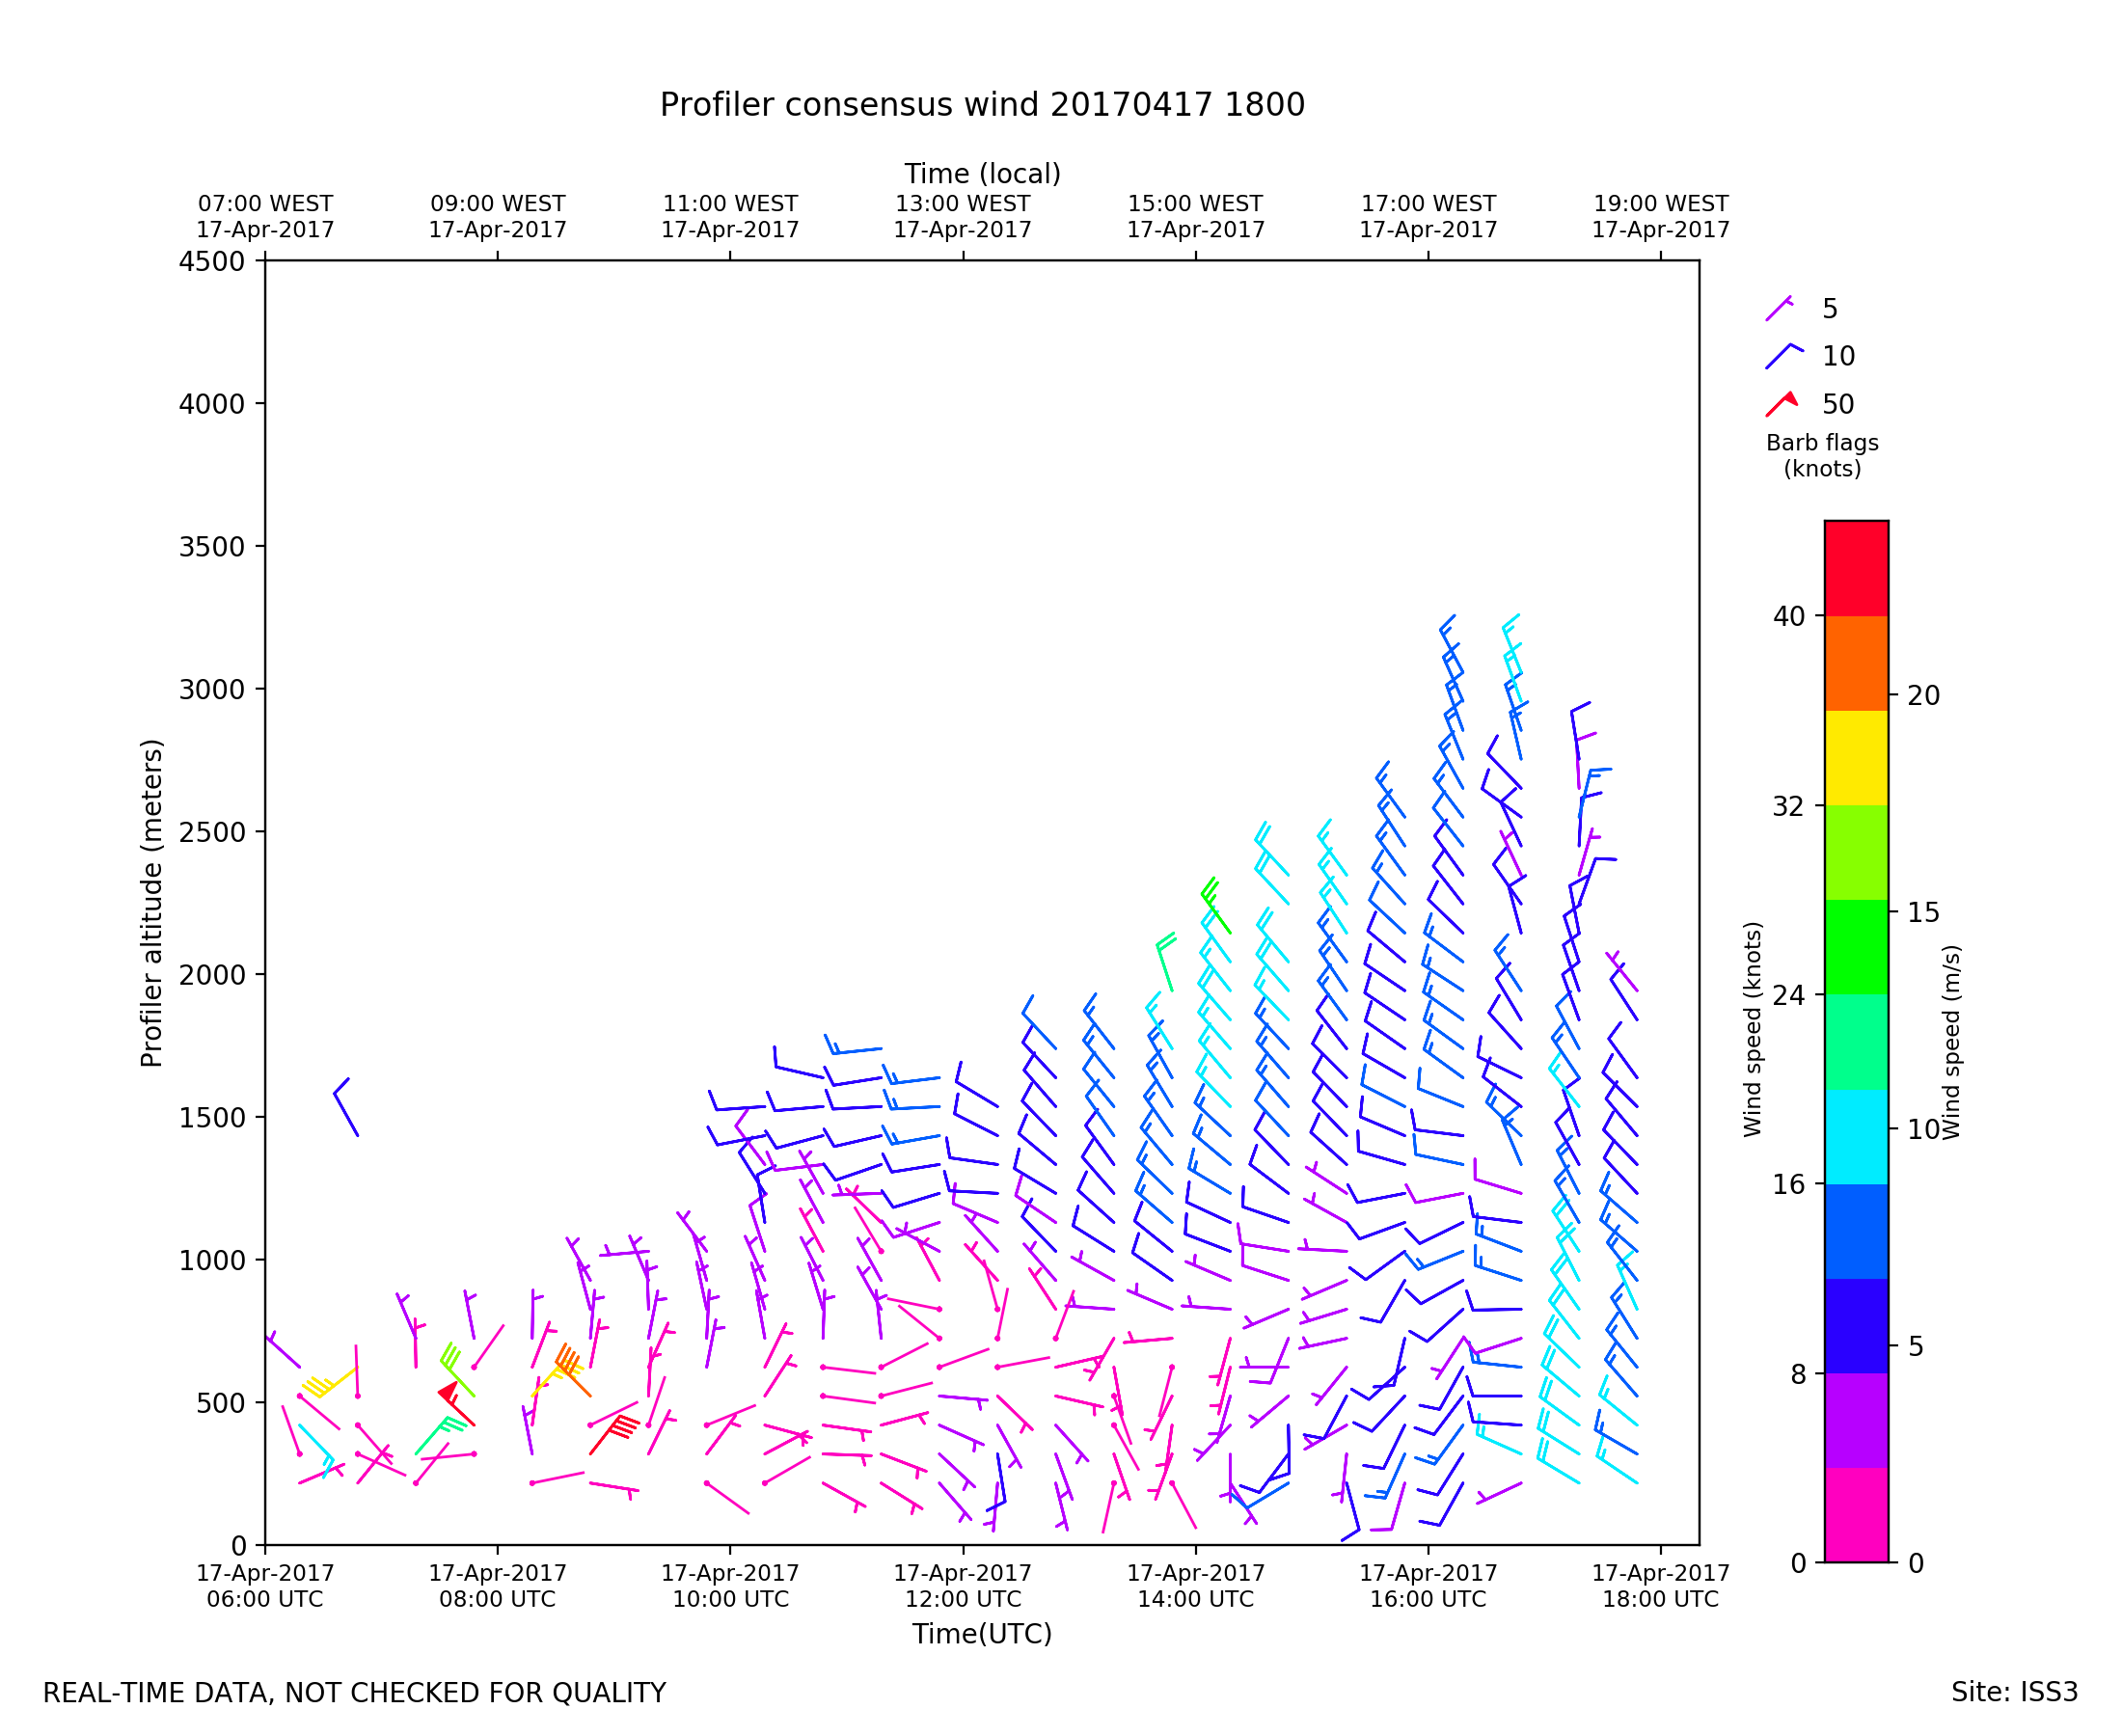Click the magenta bottom colorbar segment

(x=1856, y=1514)
